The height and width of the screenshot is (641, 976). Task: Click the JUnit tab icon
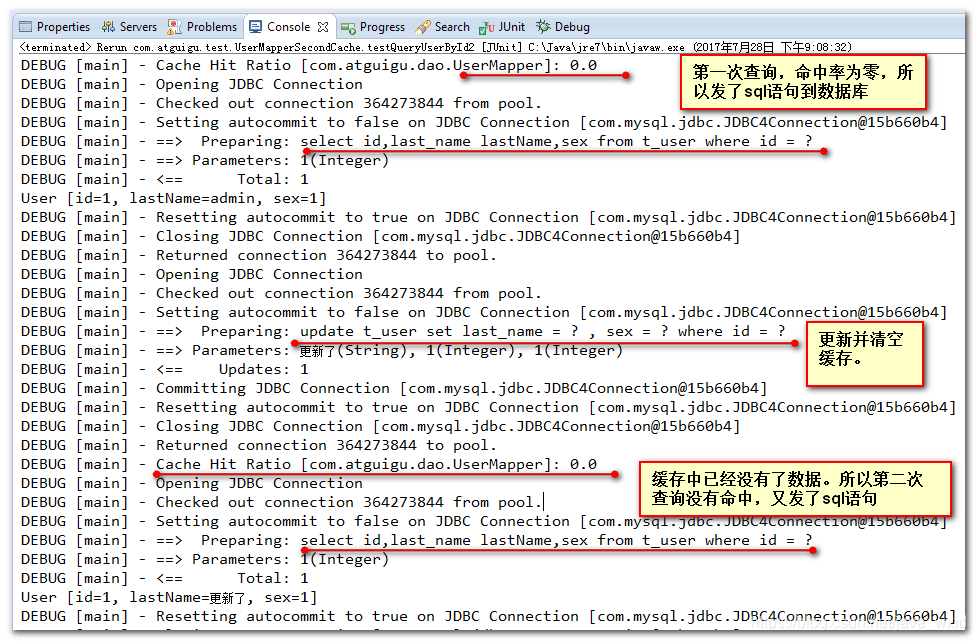pos(486,27)
